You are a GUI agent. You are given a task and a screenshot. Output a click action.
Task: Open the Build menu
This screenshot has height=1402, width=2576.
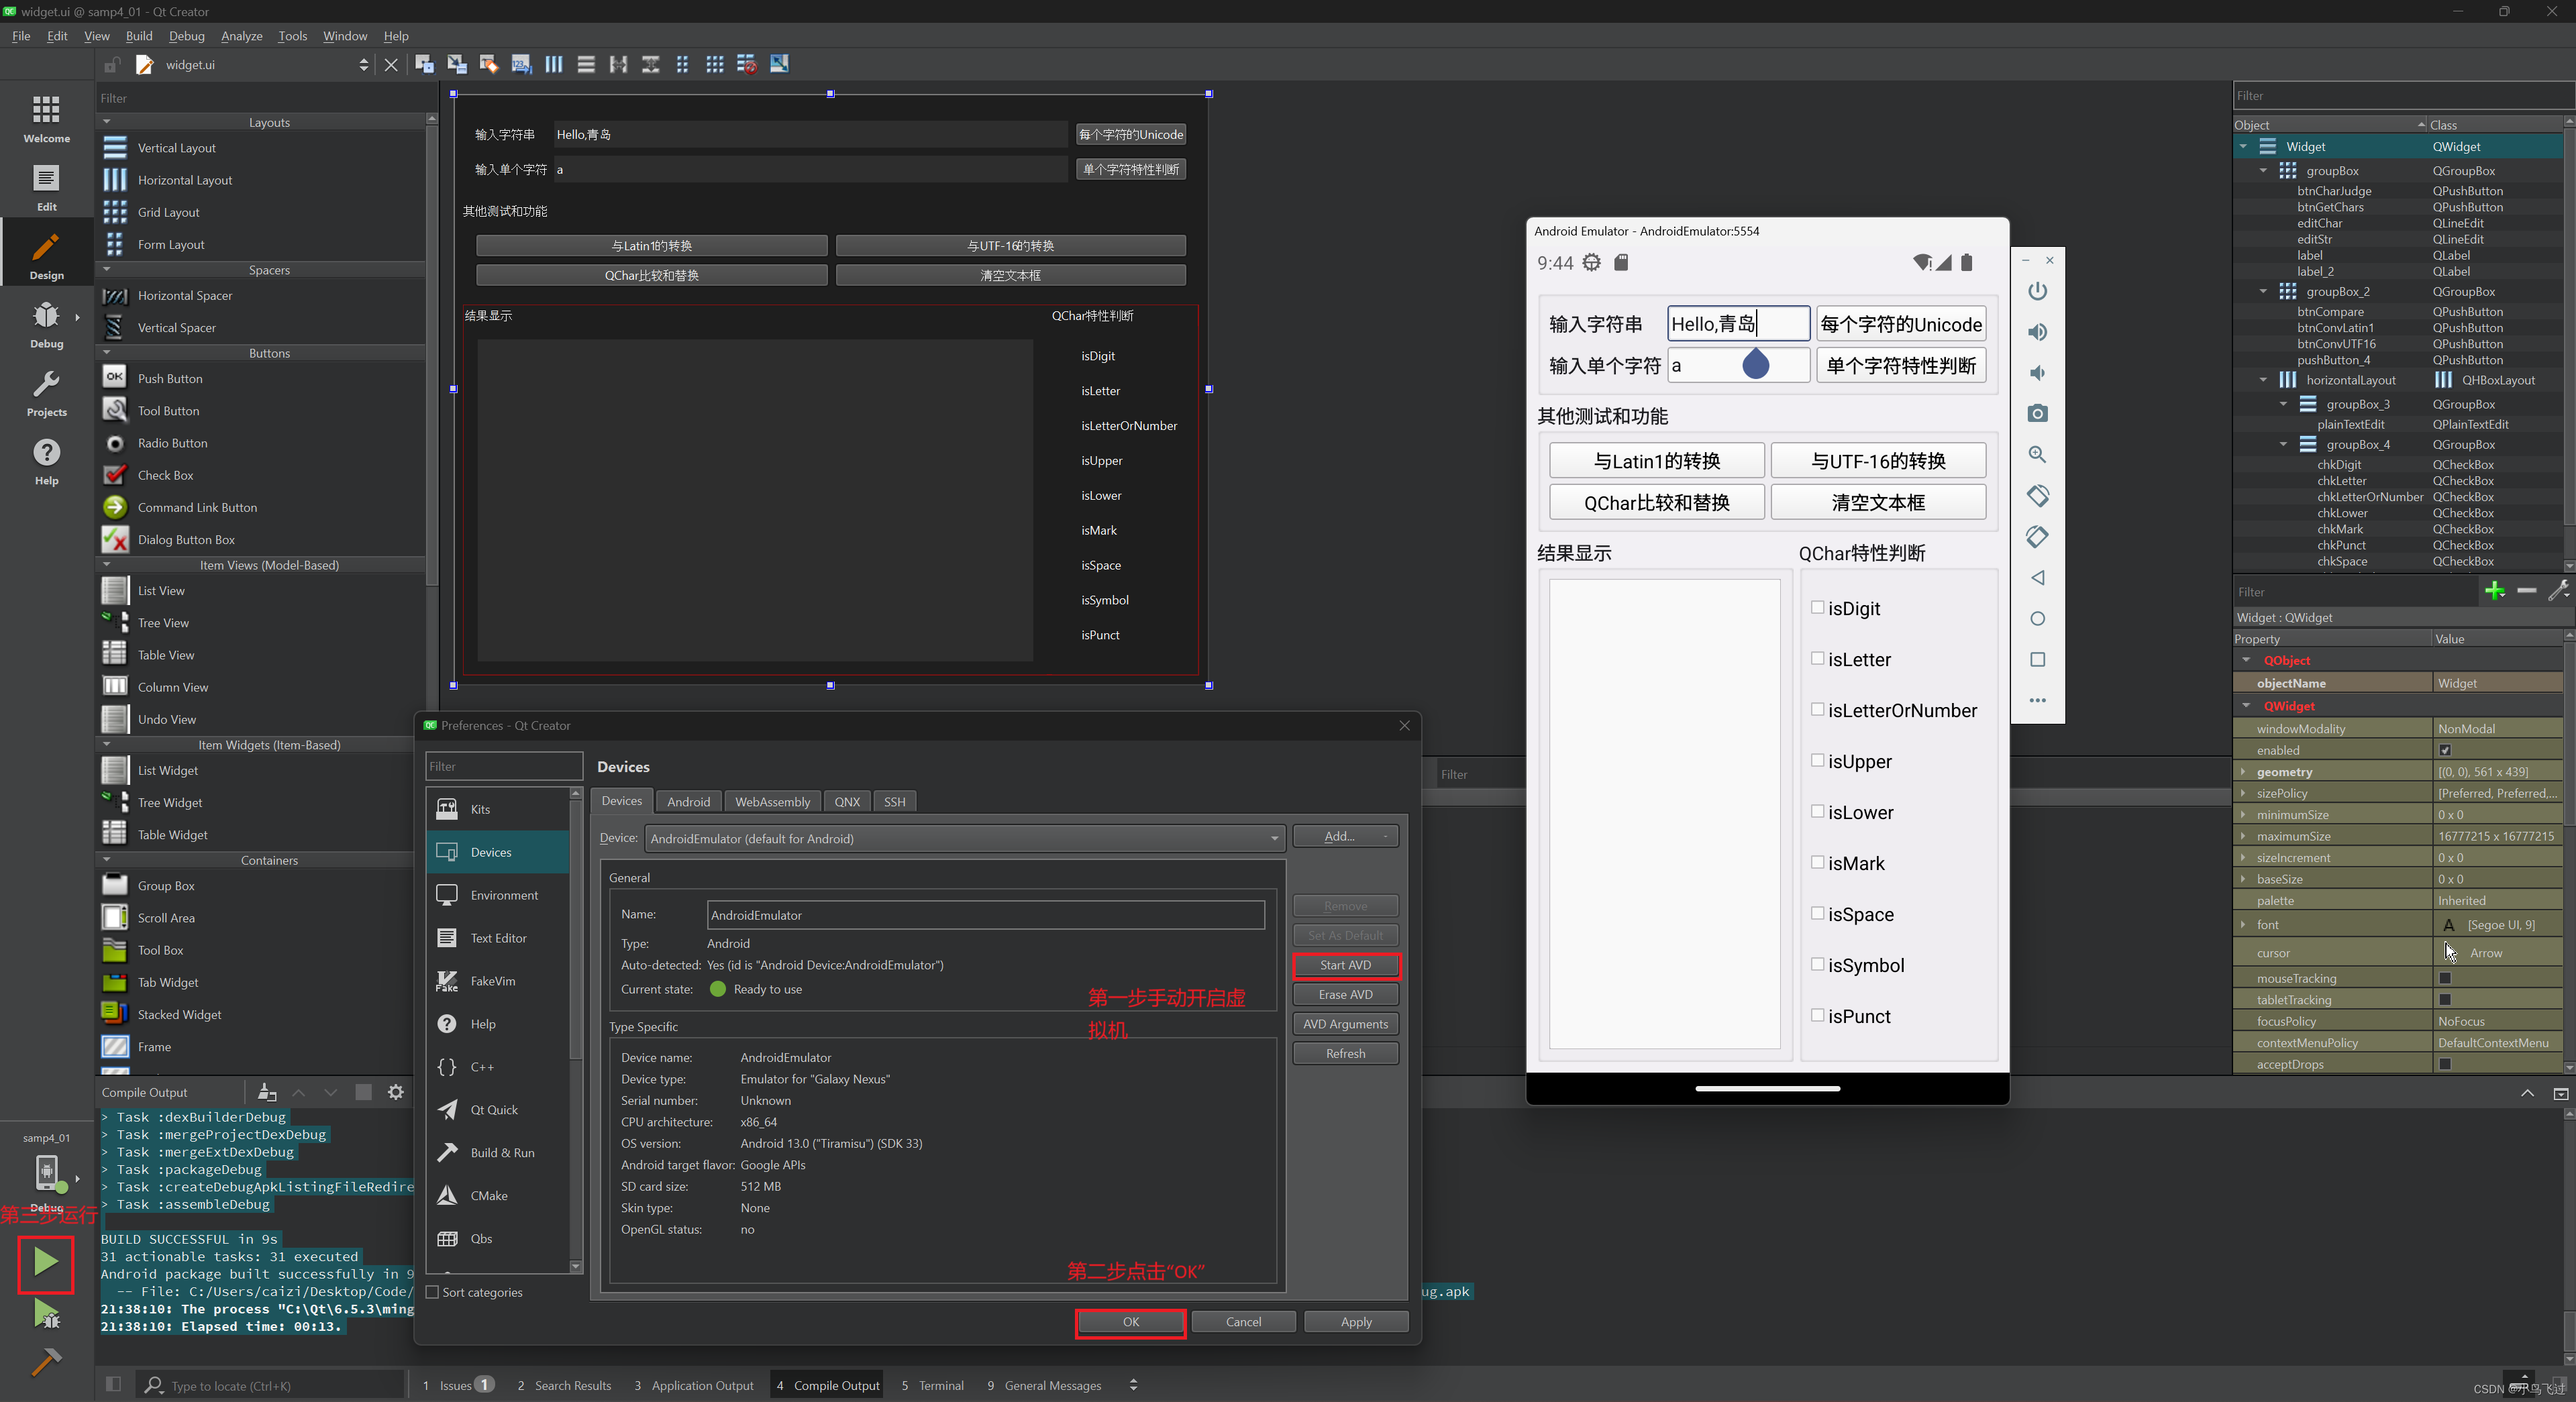click(x=139, y=36)
